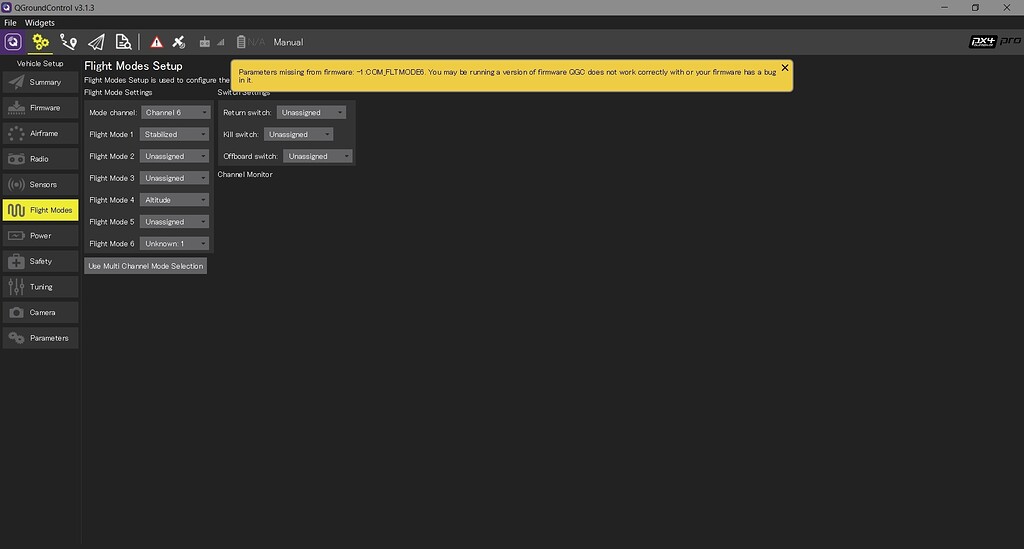This screenshot has height=549, width=1024.
Task: Expand Flight Mode 3 dropdown
Action: [174, 178]
